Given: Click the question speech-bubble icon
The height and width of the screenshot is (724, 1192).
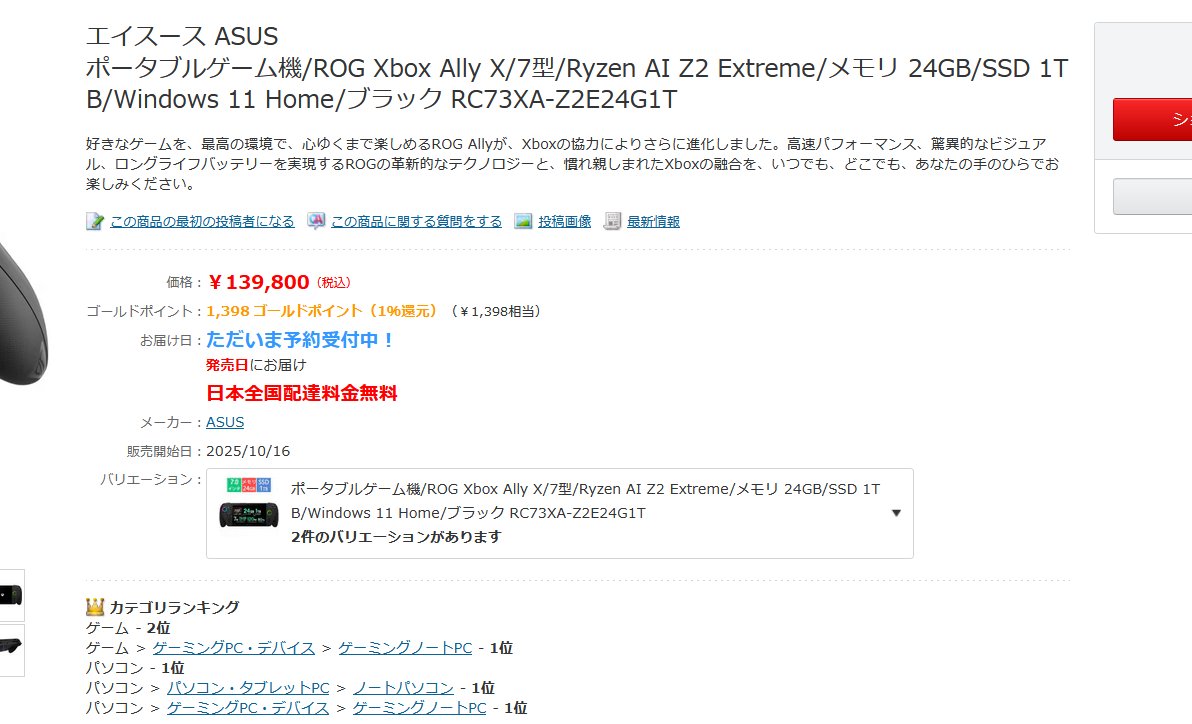Looking at the screenshot, I should point(315,221).
